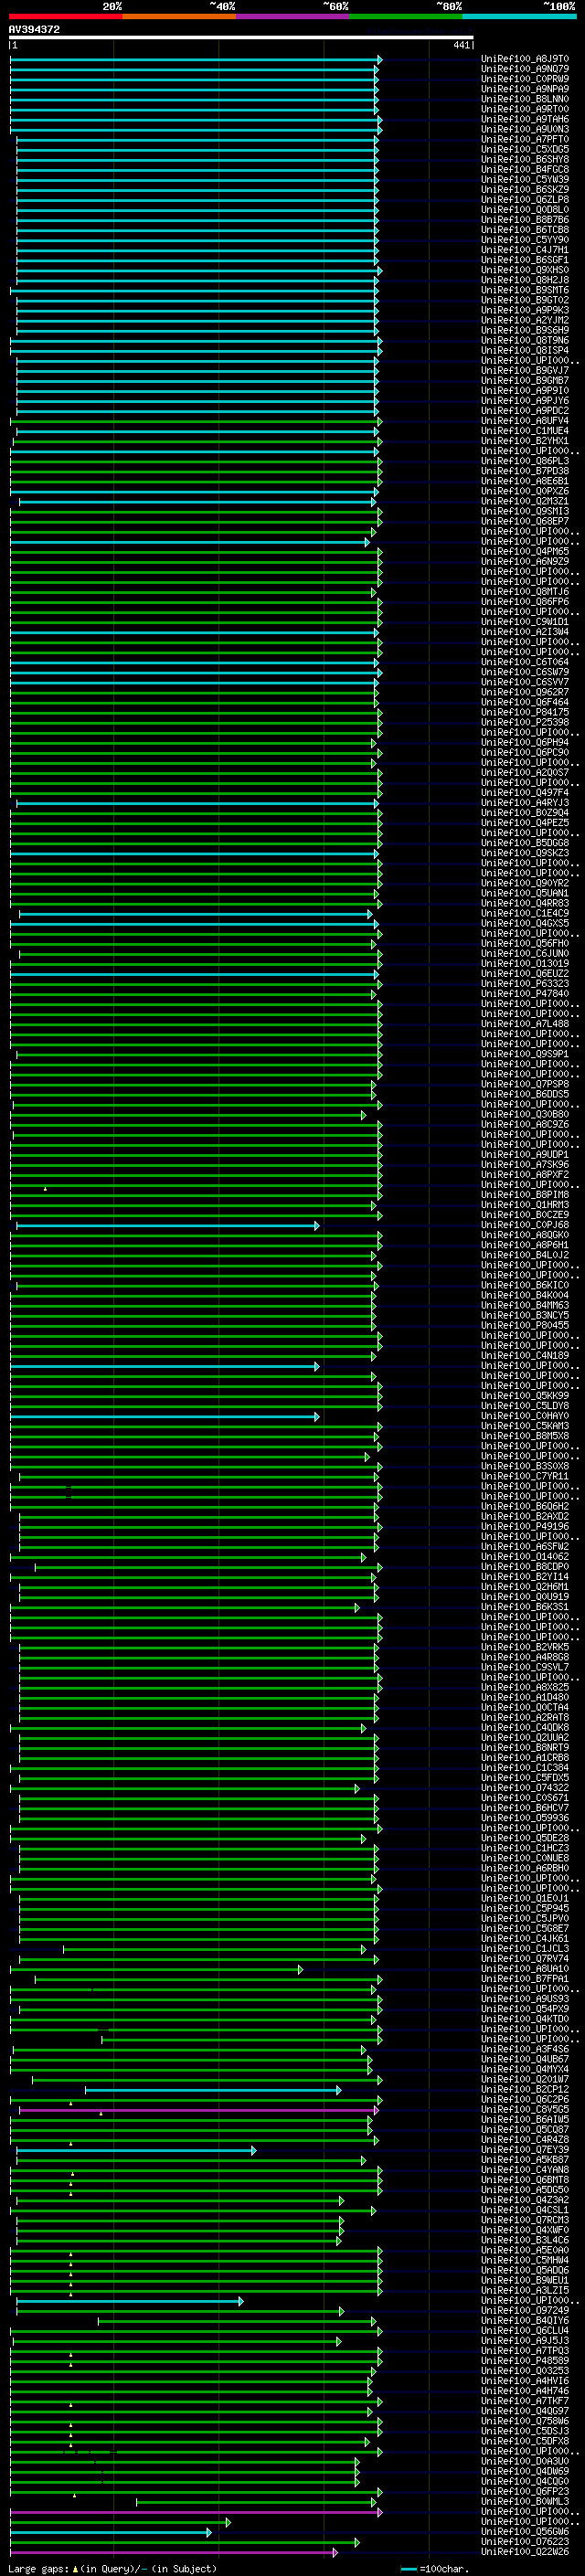Open the UniRef100_Q9XHS0 entry
585x2576 pixels.
(x=525, y=270)
